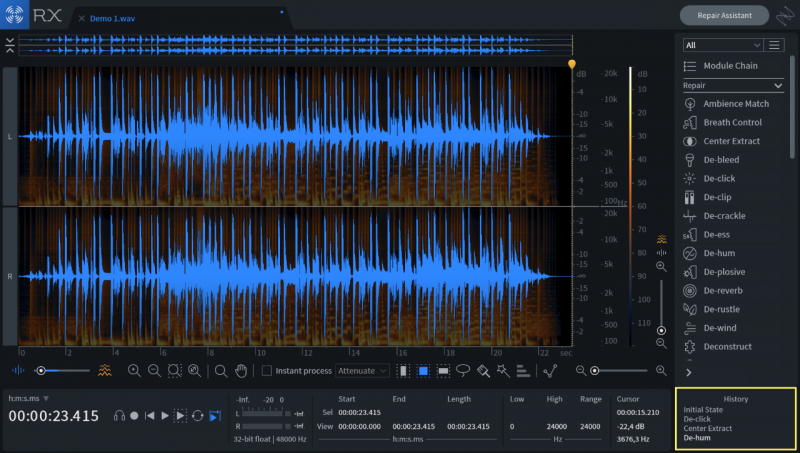Open the All module filter dropdown
Viewport: 800px width, 453px height.
pos(722,45)
